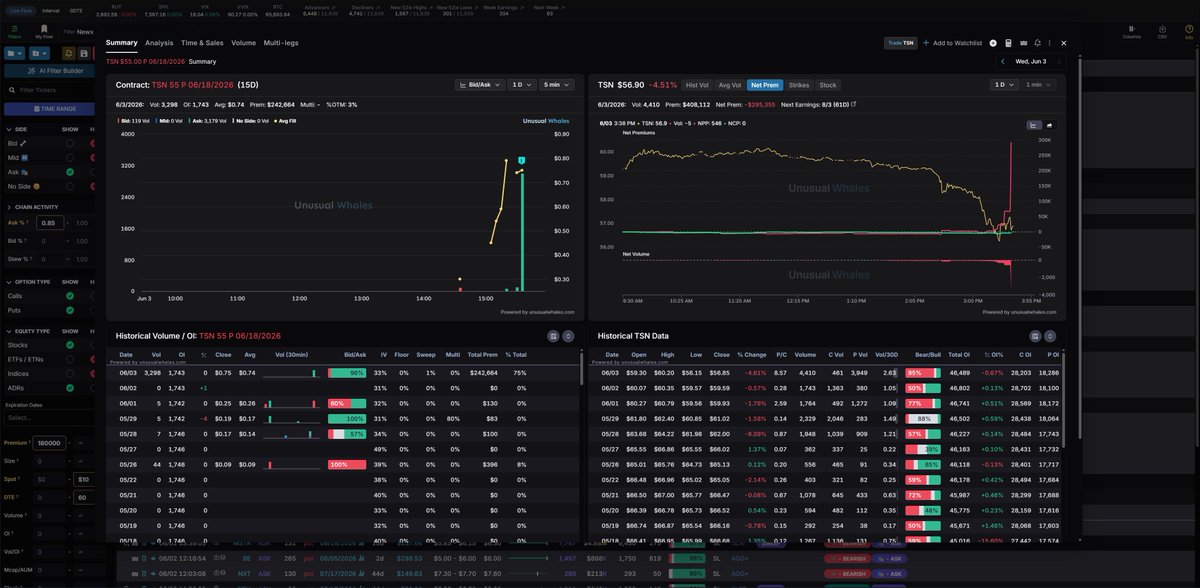
Task: Select the area chart view icon on TSN chart
Action: [x=1050, y=125]
